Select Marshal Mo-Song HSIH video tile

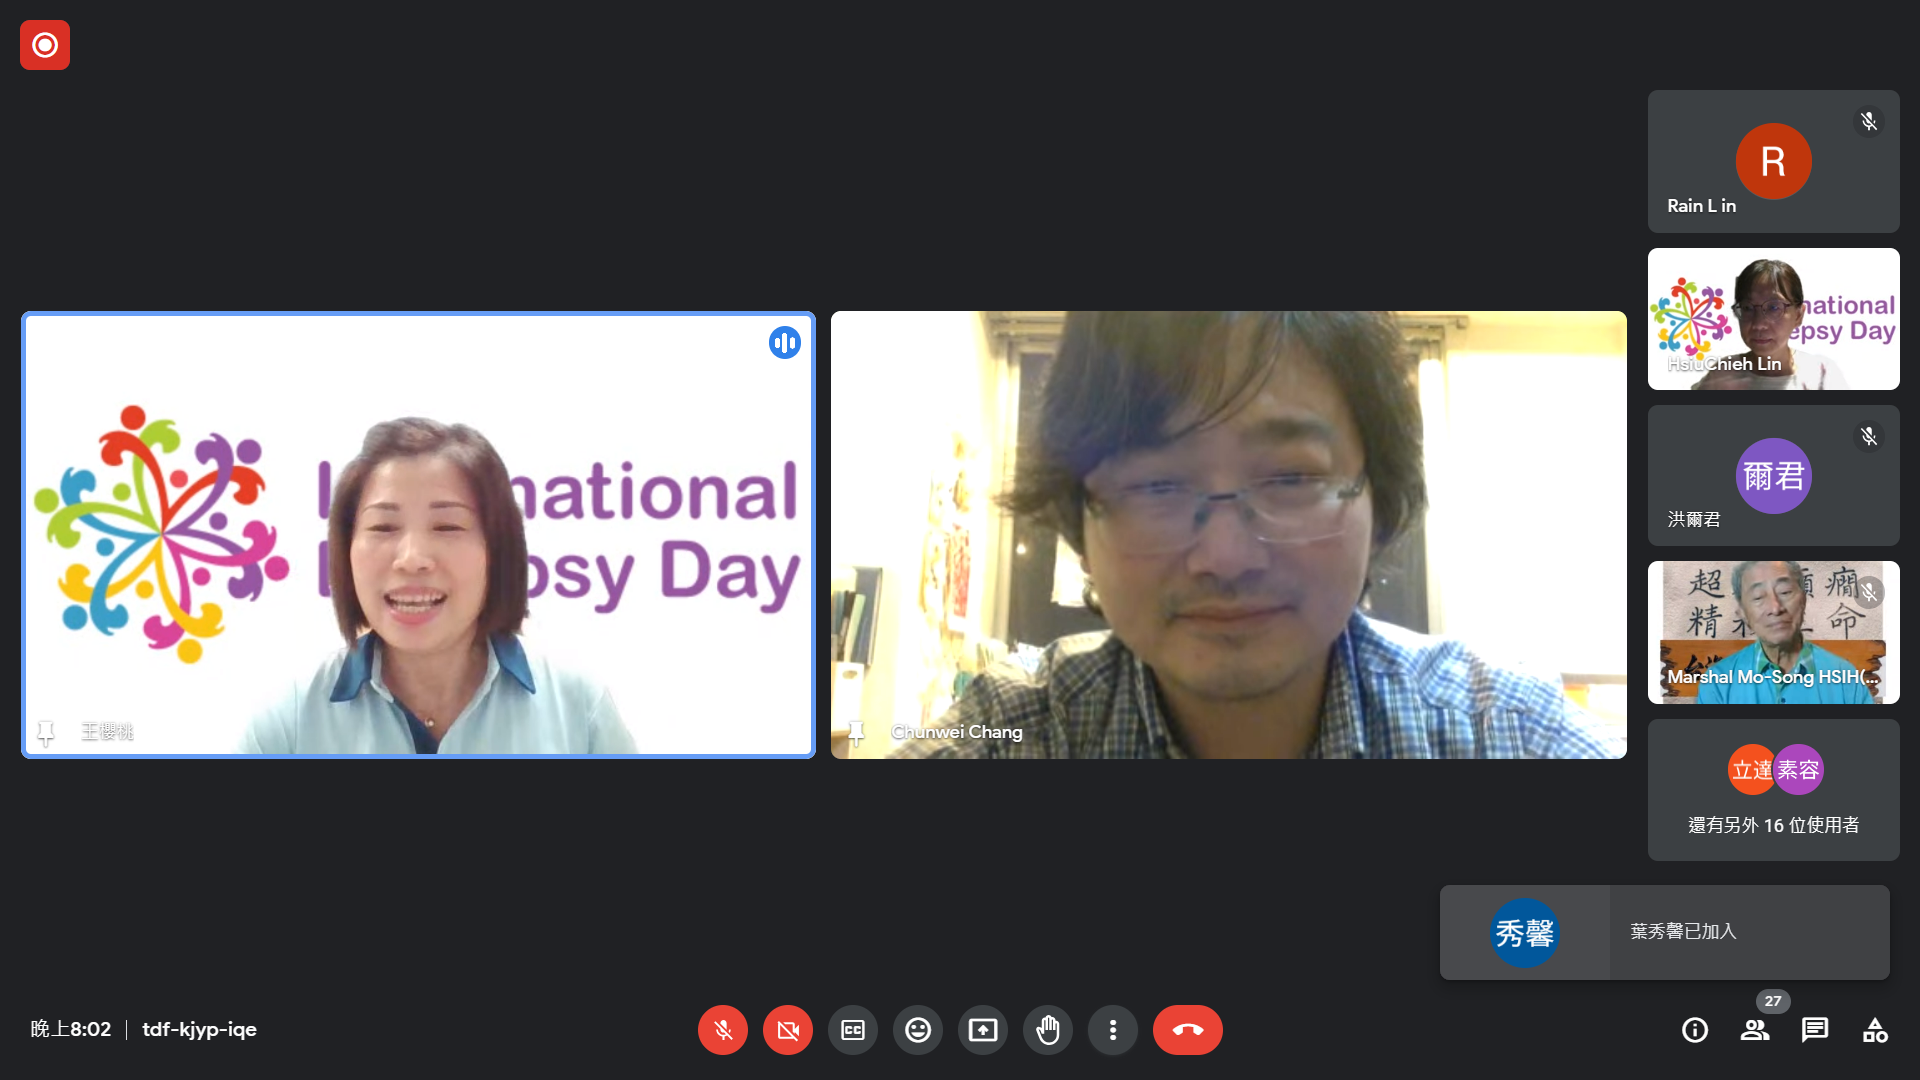pos(1773,632)
